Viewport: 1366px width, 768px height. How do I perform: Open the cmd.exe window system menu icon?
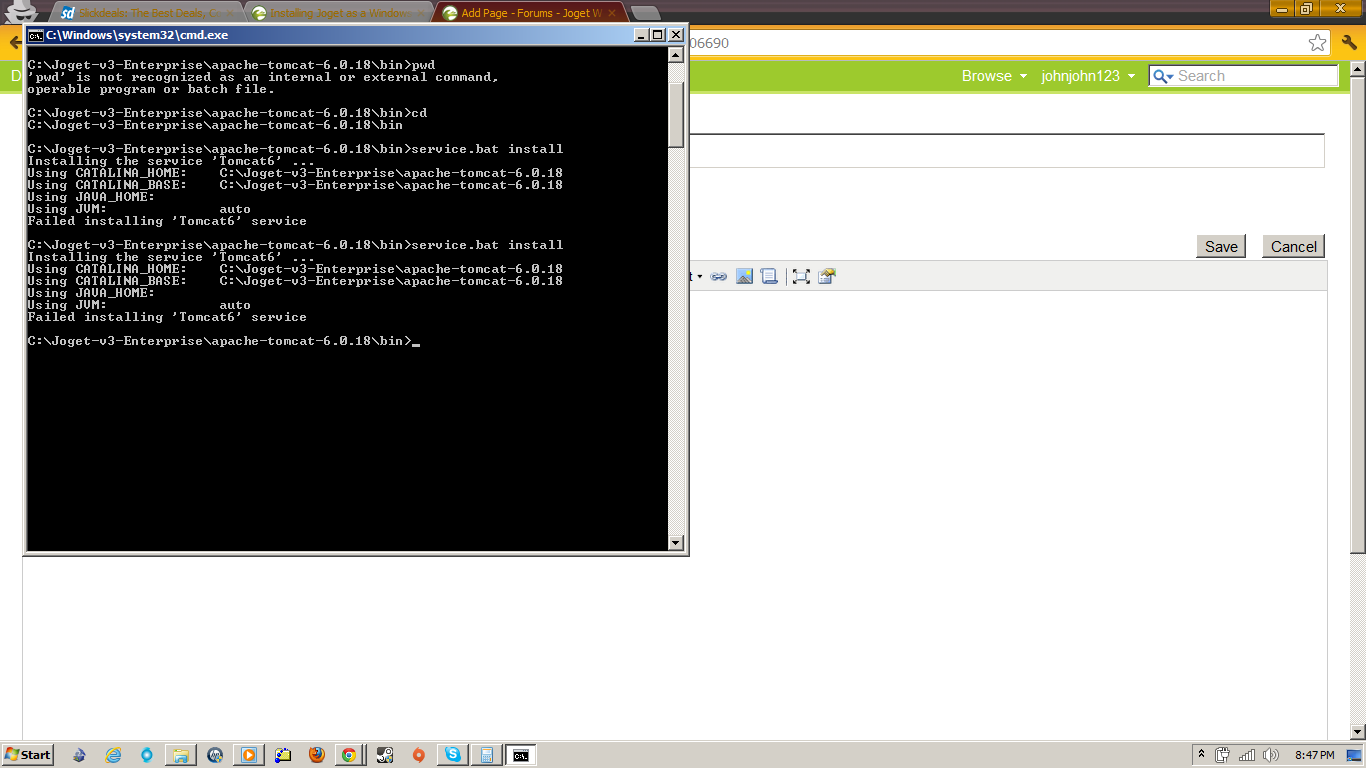[35, 34]
